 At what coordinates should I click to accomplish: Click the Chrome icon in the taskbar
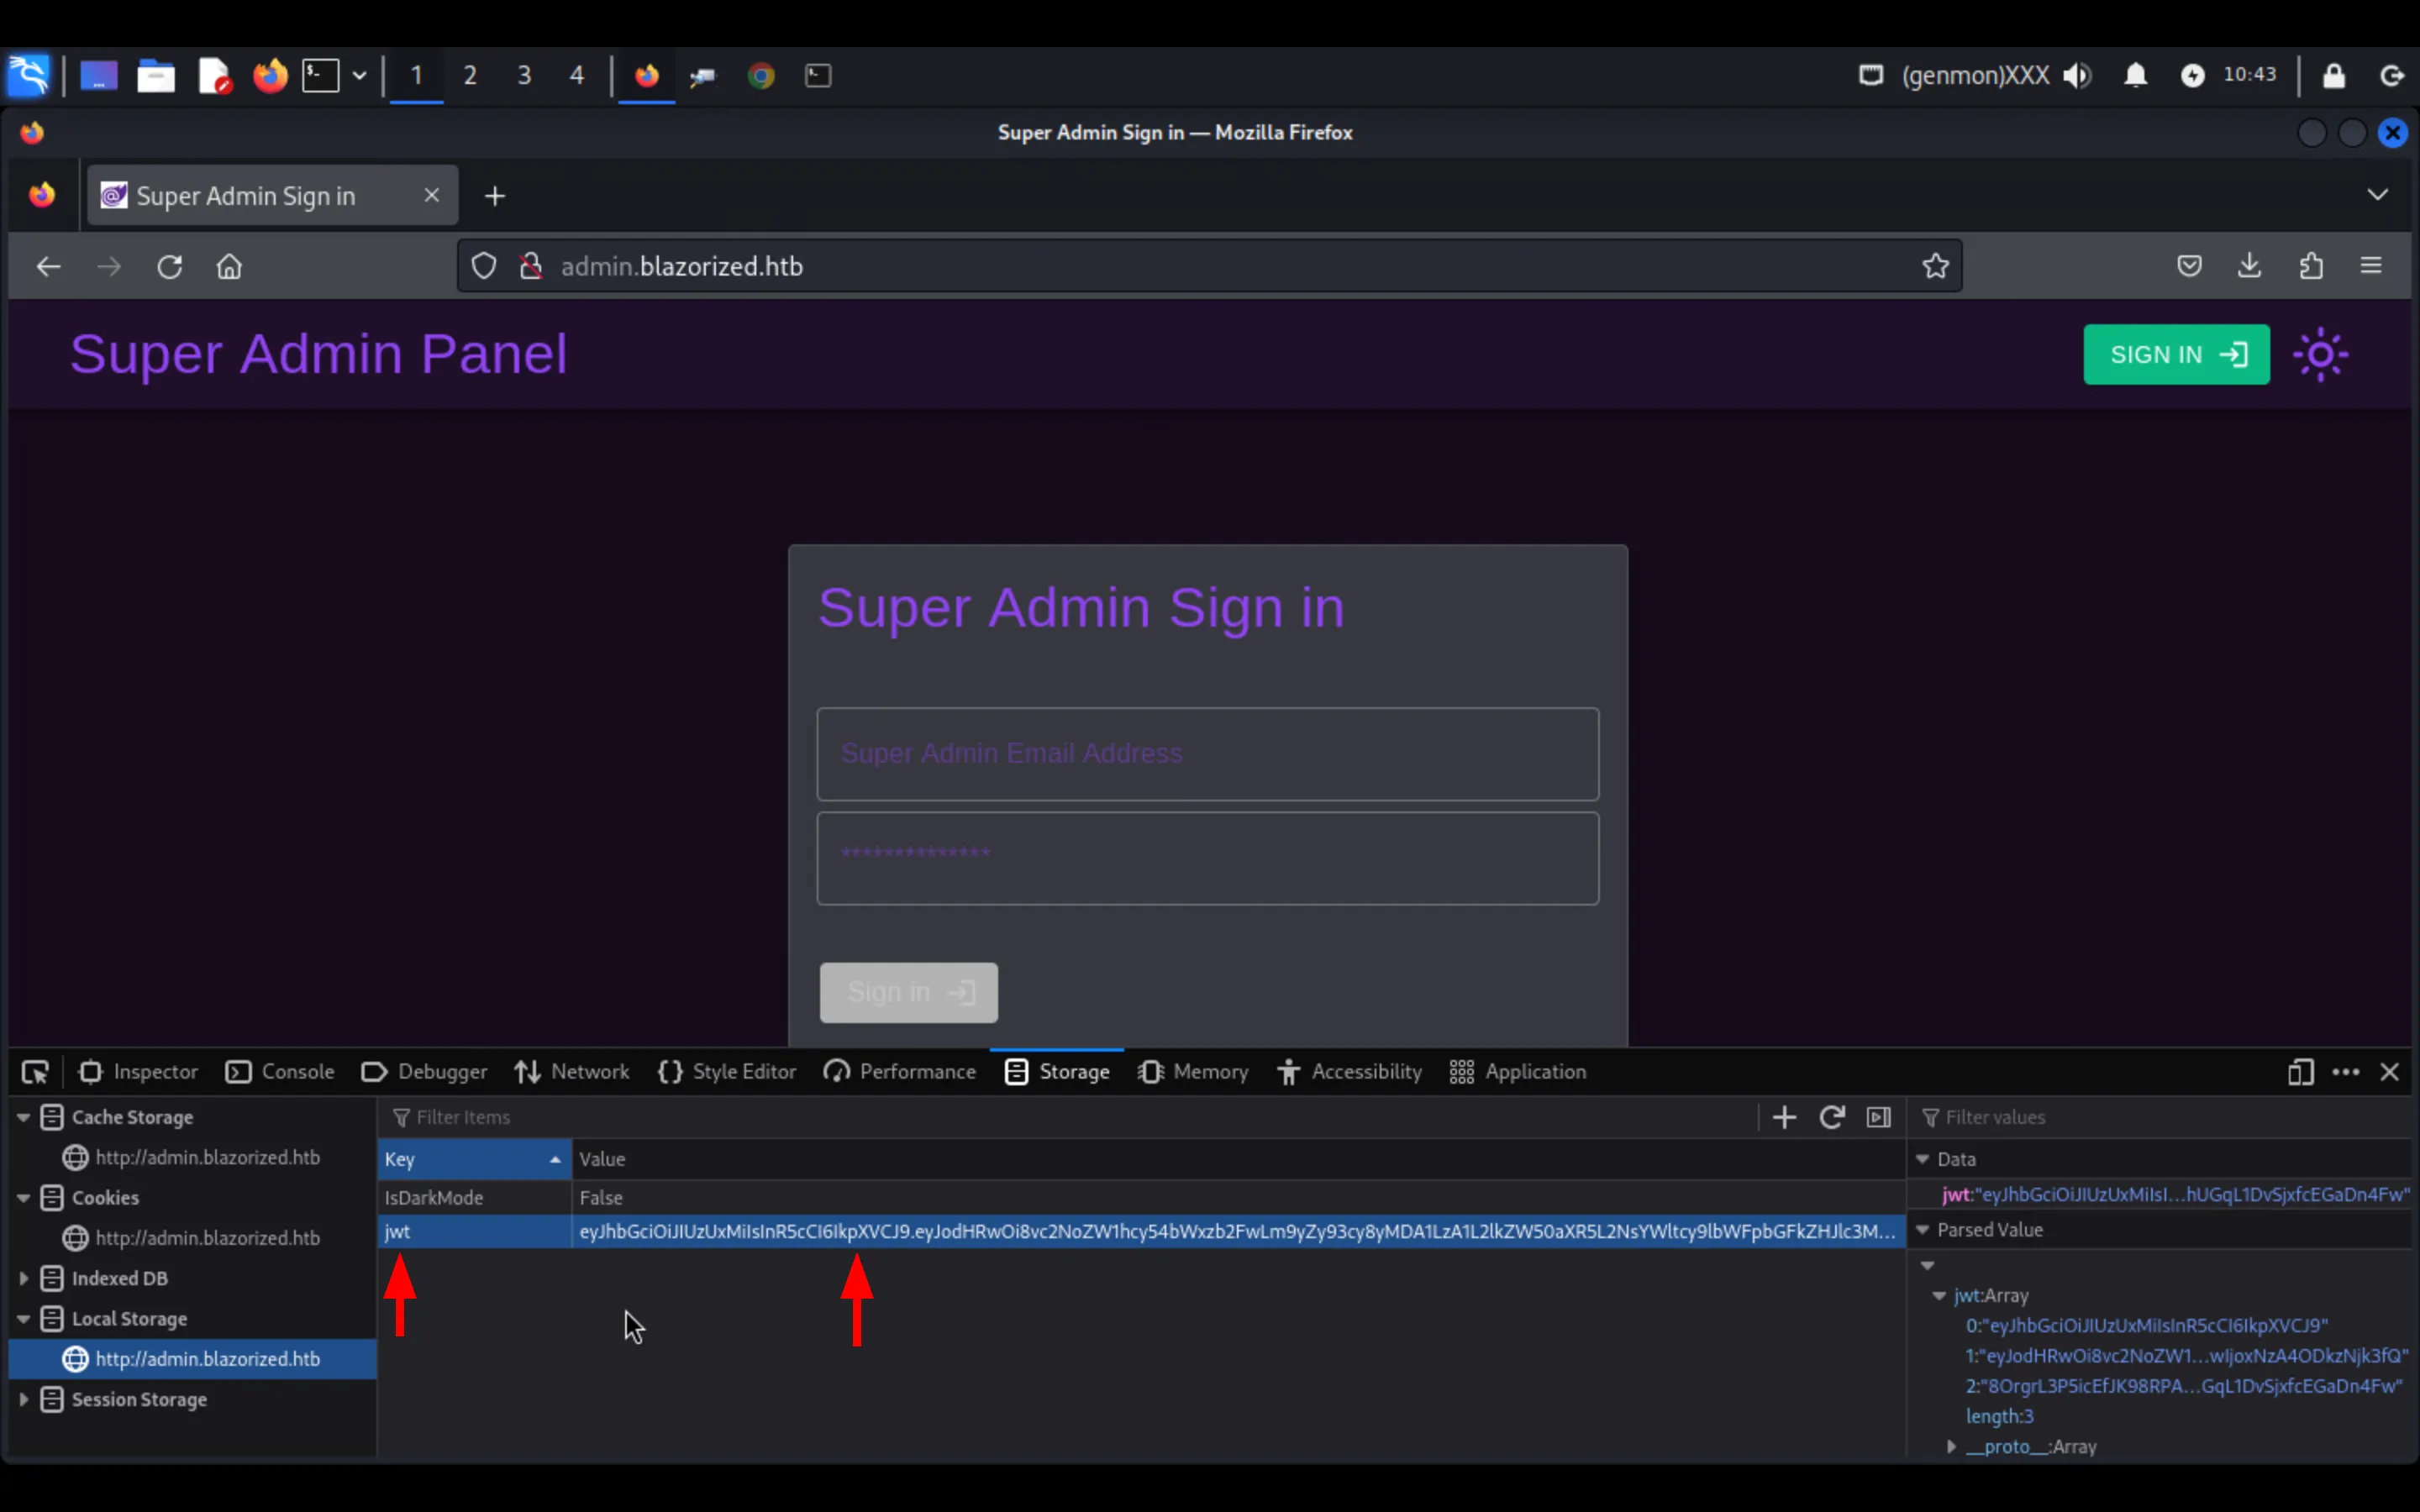(761, 75)
